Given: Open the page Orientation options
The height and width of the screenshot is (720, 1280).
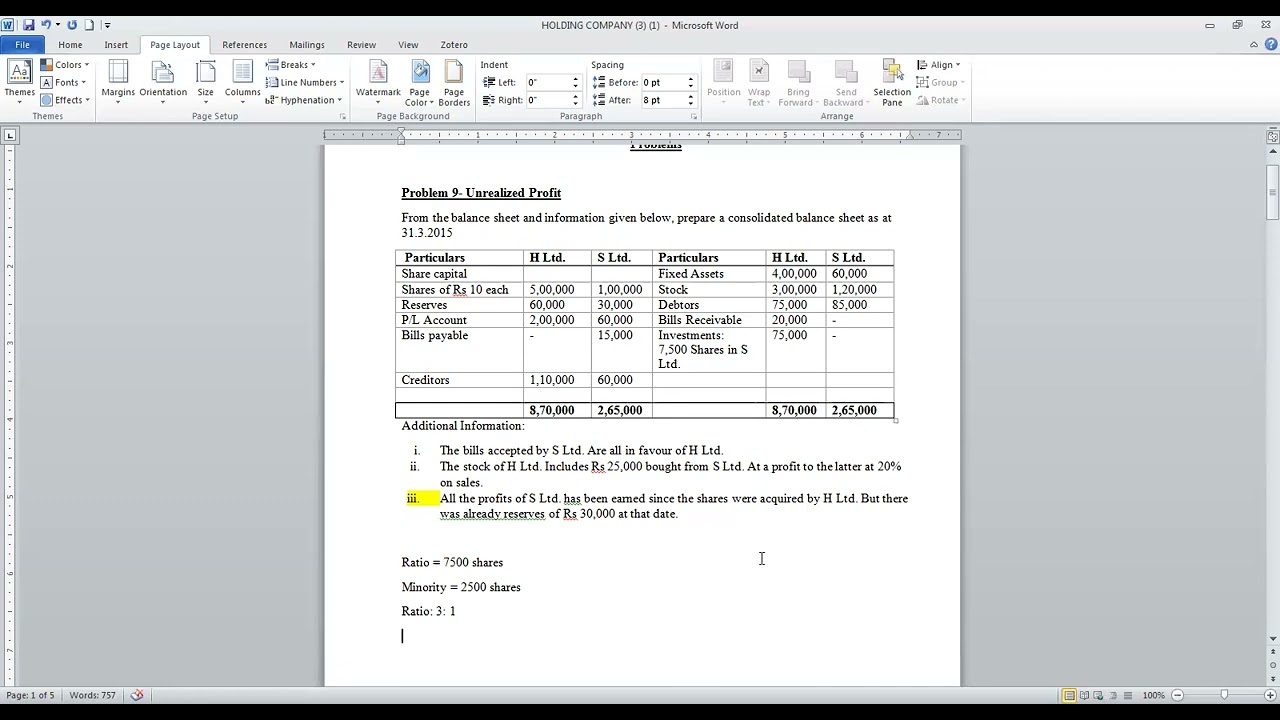Looking at the screenshot, I should tap(163, 83).
